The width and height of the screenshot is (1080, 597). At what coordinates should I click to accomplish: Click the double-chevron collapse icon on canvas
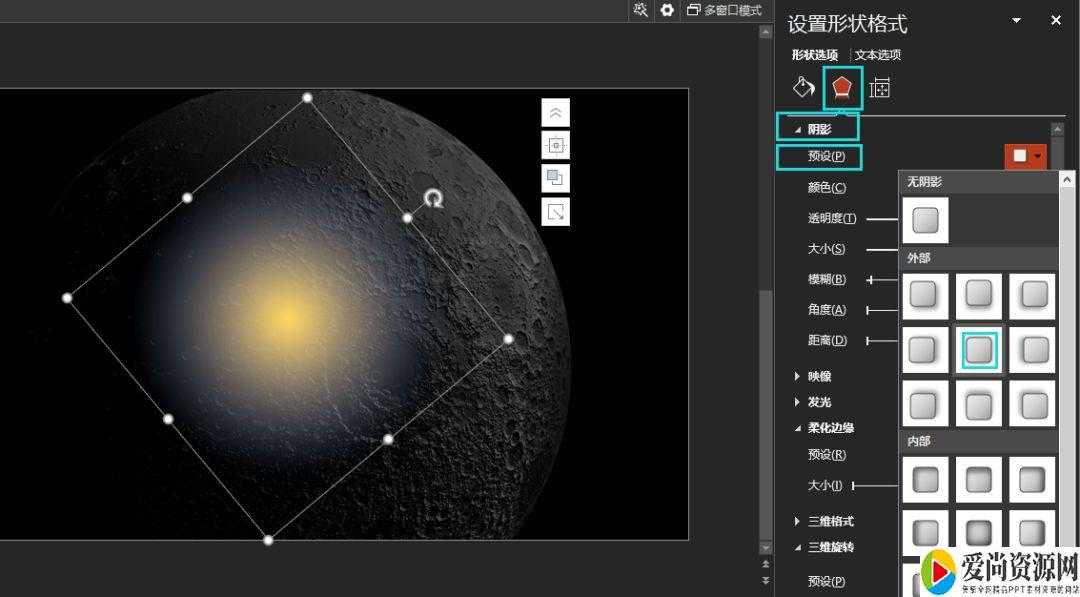pyautogui.click(x=556, y=113)
